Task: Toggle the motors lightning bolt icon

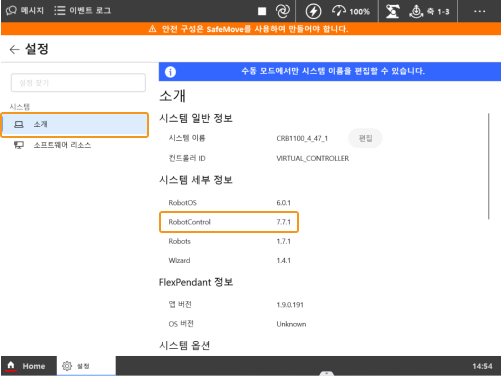Action: coord(313,11)
